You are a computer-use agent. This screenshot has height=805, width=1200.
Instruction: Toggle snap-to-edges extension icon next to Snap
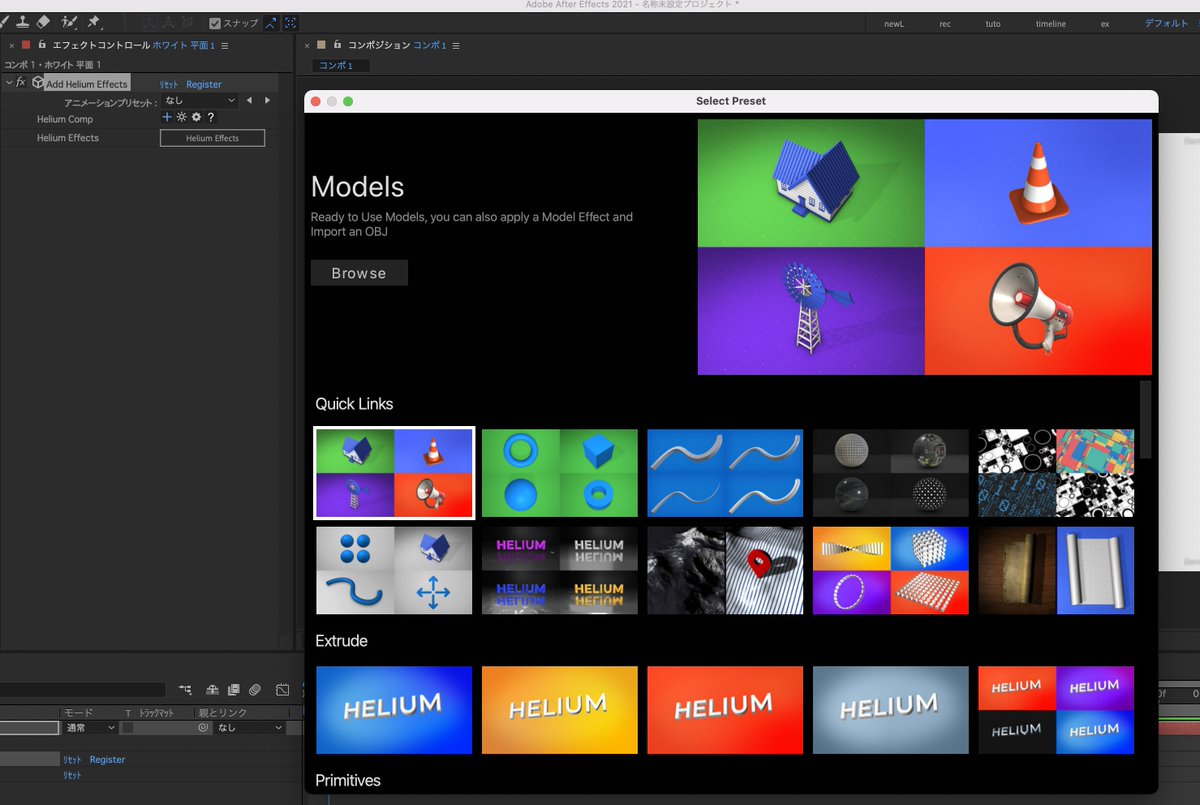coord(271,23)
